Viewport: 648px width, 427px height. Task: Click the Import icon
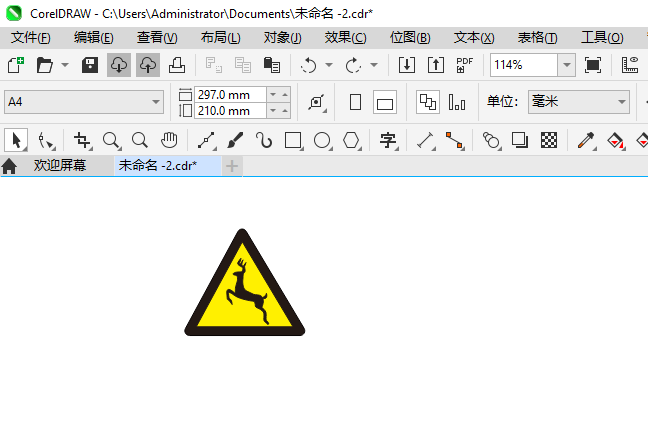407,65
